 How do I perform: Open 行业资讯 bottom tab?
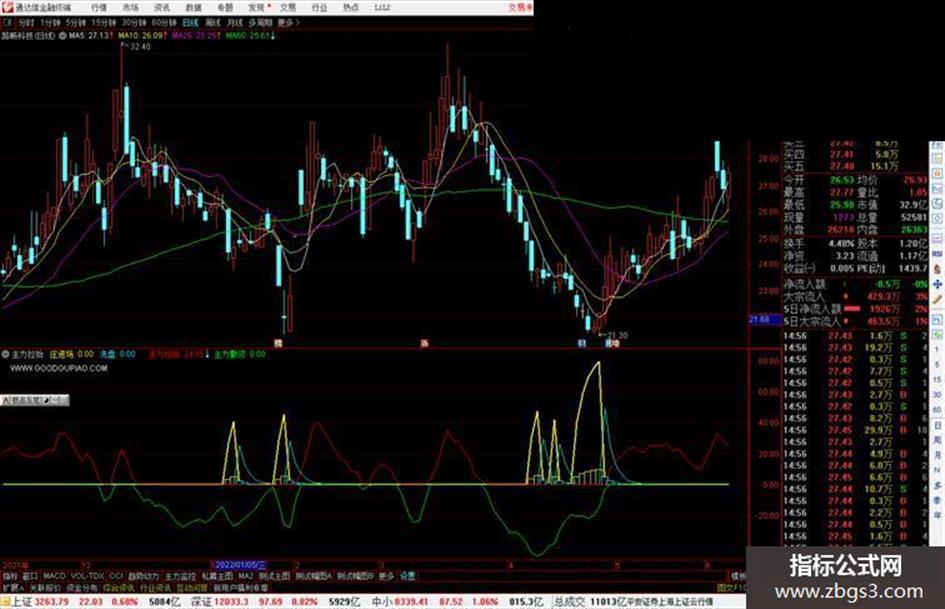coord(156,587)
